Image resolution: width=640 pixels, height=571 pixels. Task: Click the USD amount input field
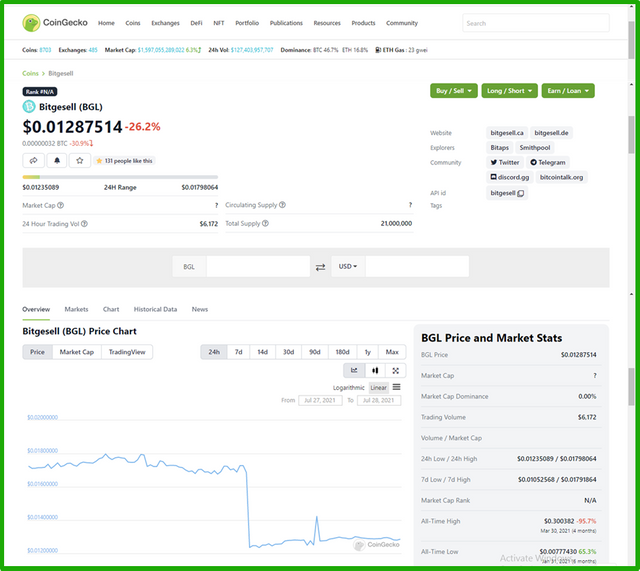pos(417,267)
